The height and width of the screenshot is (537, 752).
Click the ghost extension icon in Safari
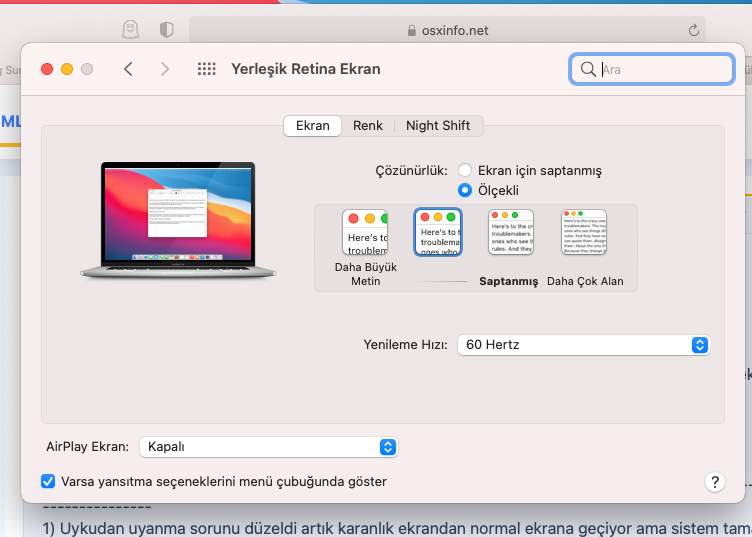pyautogui.click(x=130, y=30)
